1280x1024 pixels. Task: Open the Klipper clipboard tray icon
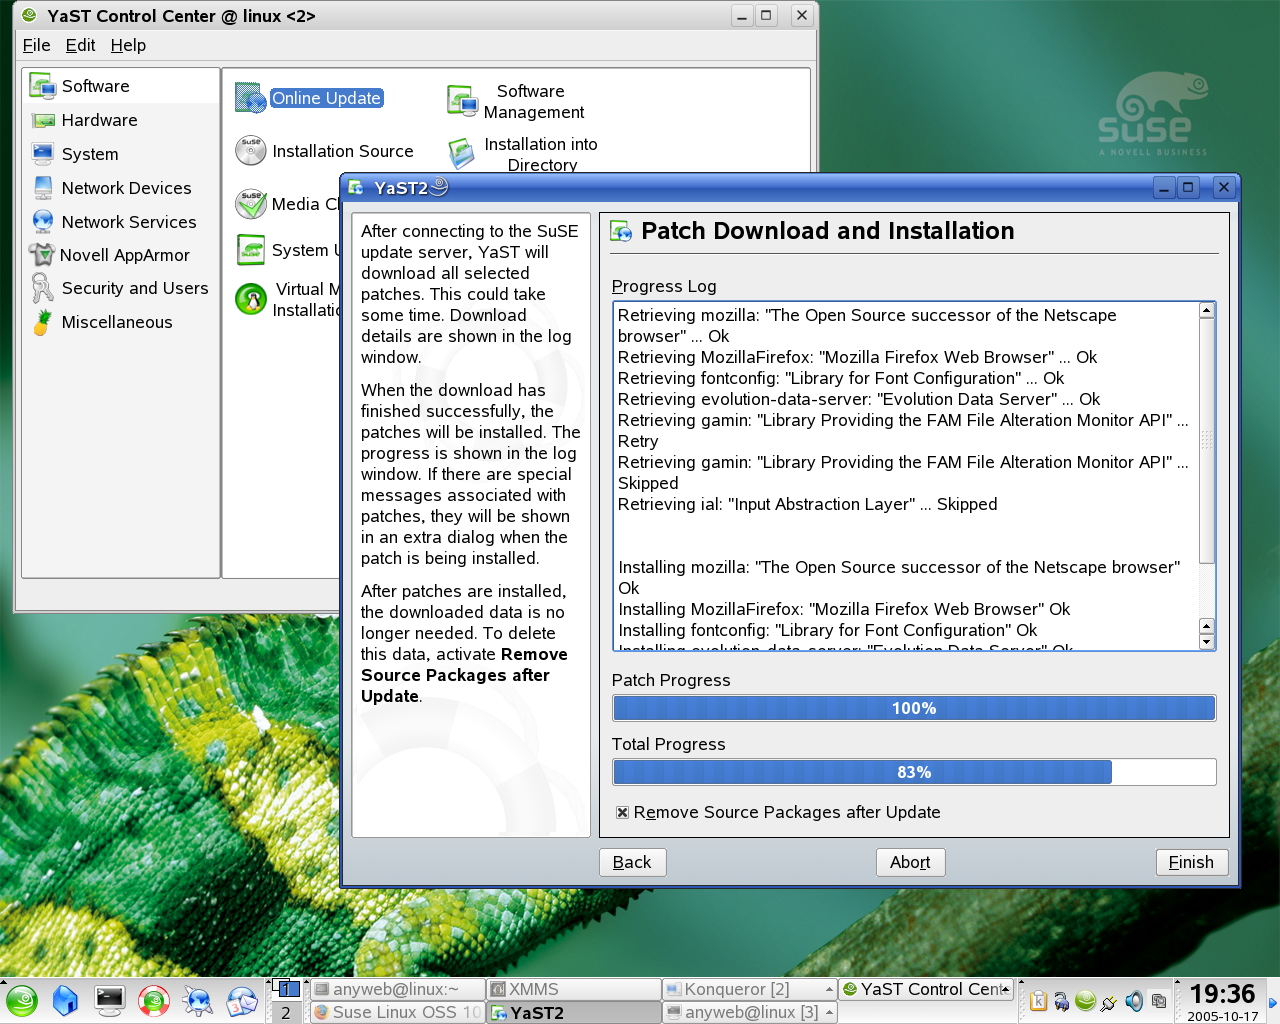[x=1038, y=1001]
